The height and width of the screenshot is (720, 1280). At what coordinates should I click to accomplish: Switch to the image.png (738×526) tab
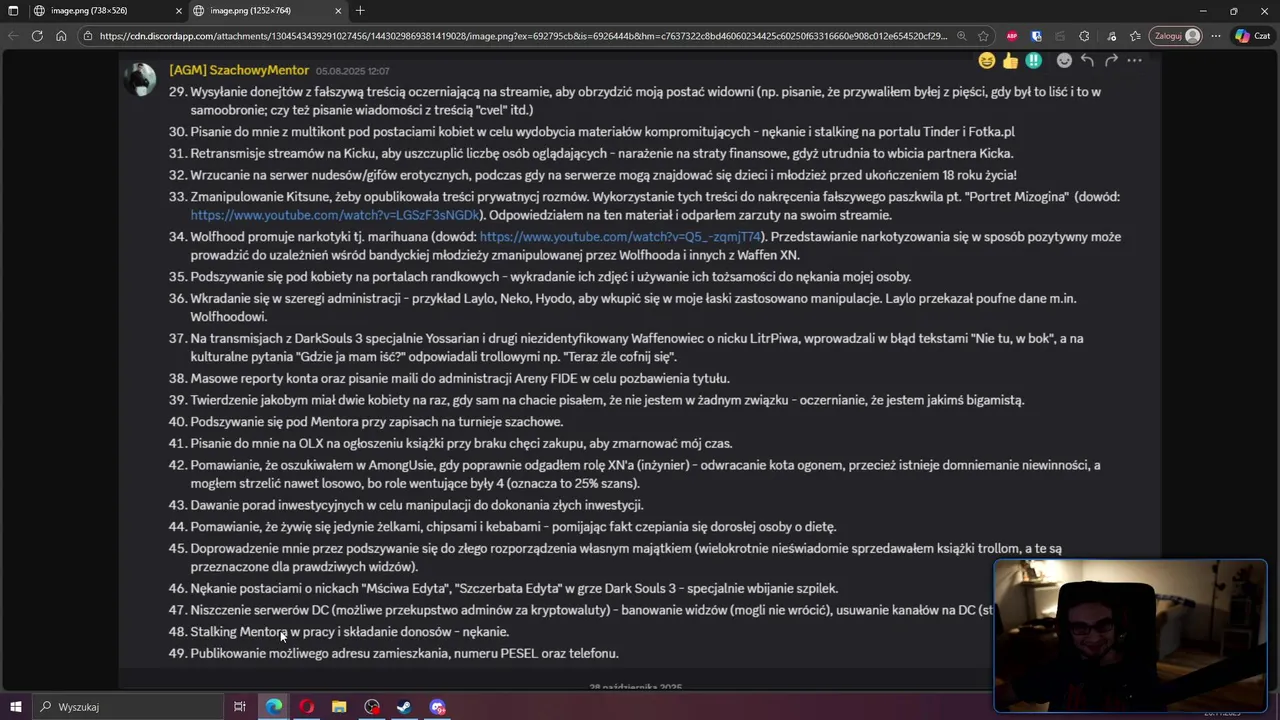(108, 11)
